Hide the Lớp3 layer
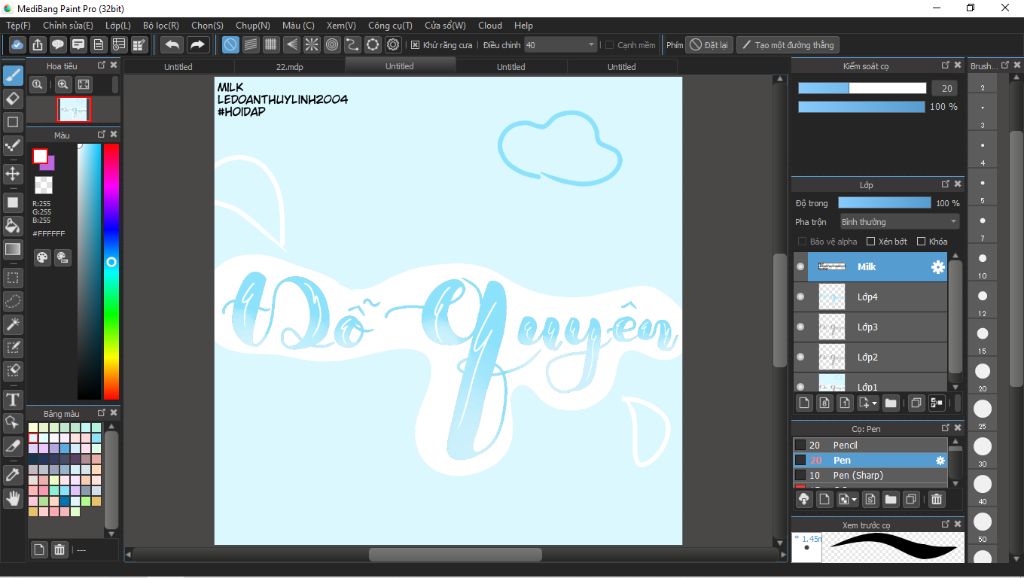This screenshot has height=578, width=1024. pyautogui.click(x=801, y=327)
